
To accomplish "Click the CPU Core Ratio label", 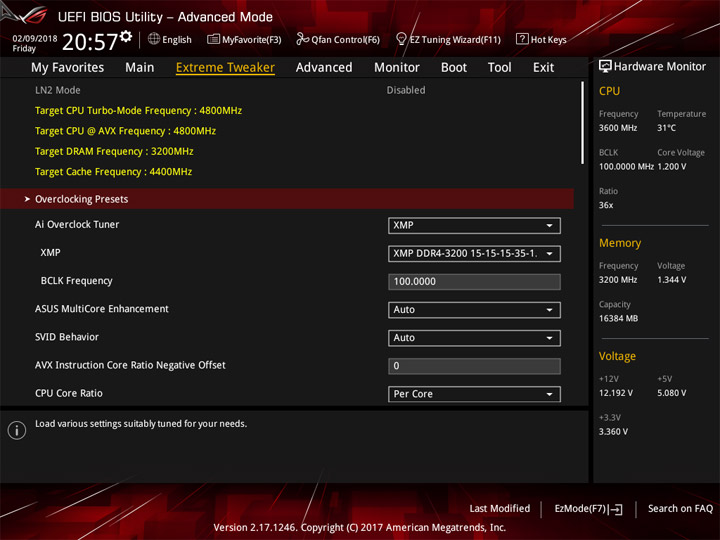I will pyautogui.click(x=69, y=394).
